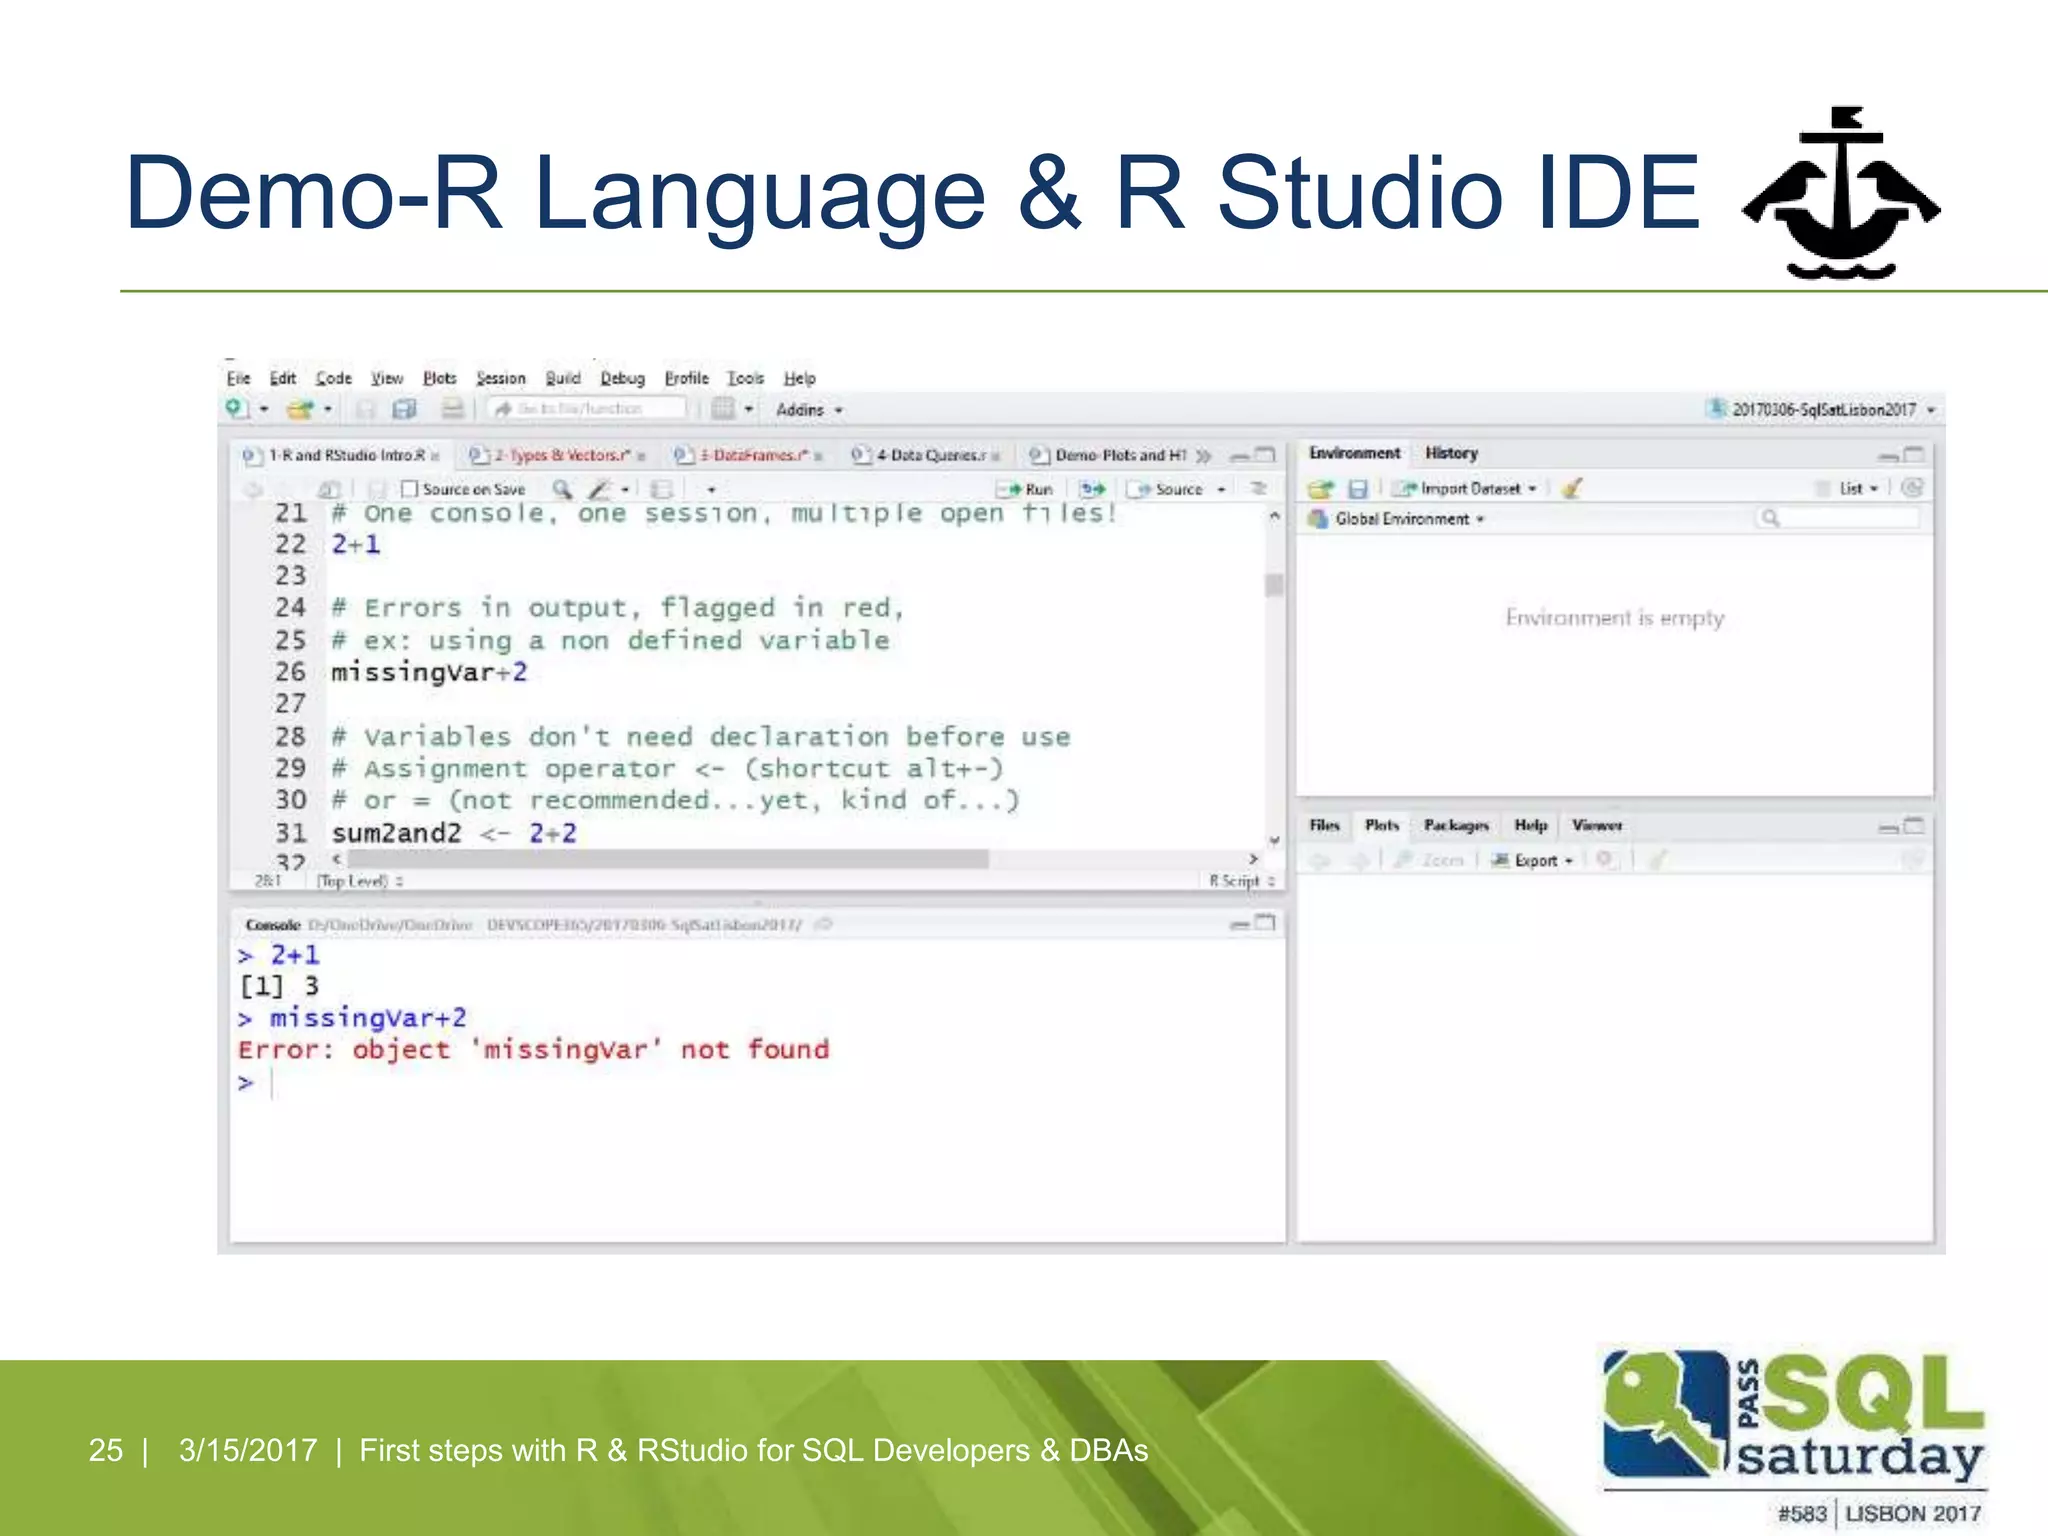Screen dimensions: 2048x1536
Task: Open the Debug menu
Action: pyautogui.click(x=622, y=378)
